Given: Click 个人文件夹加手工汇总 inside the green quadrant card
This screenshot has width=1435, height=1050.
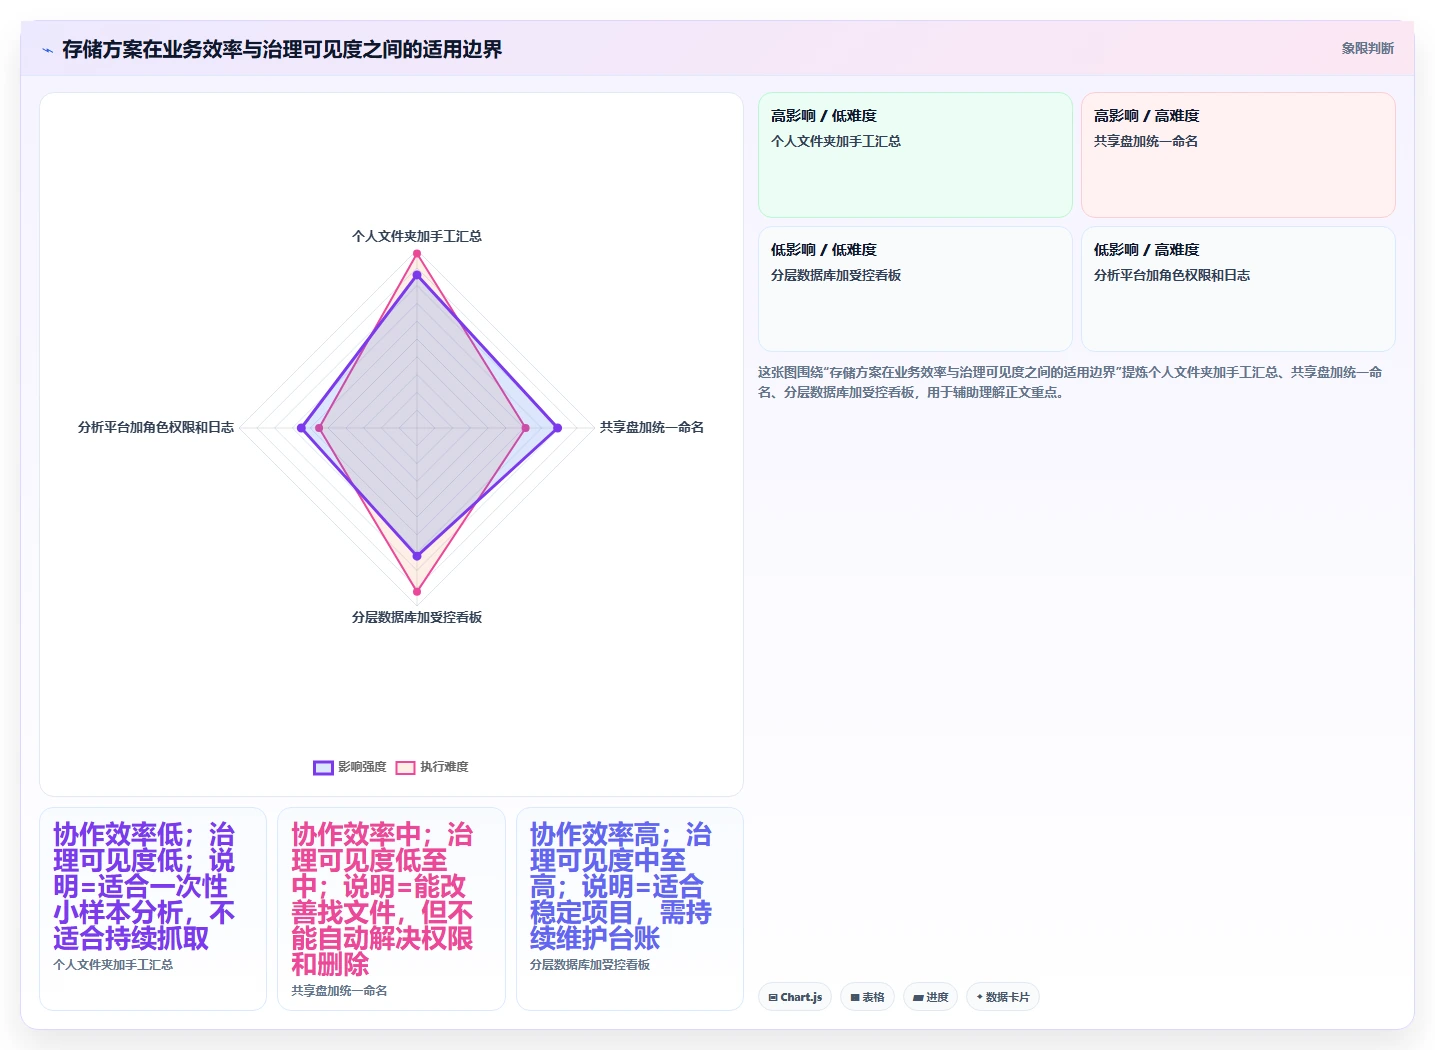Looking at the screenshot, I should coord(836,141).
